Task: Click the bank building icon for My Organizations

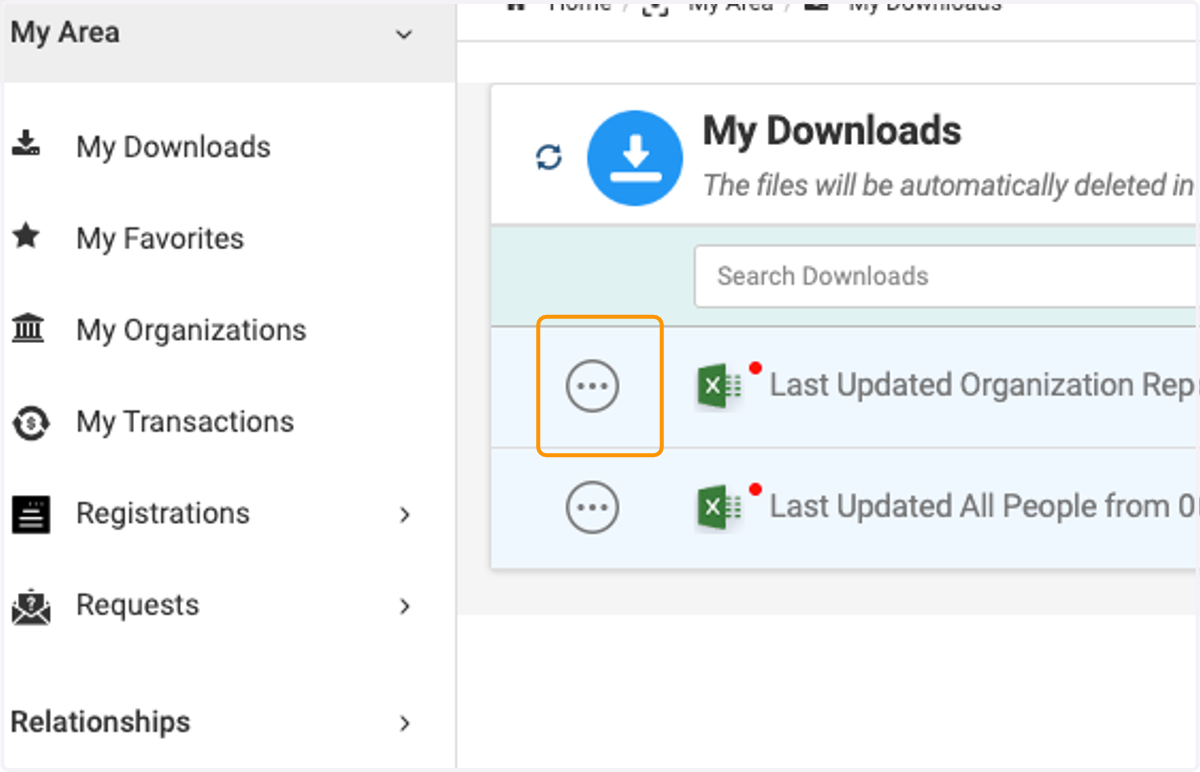Action: [x=28, y=328]
